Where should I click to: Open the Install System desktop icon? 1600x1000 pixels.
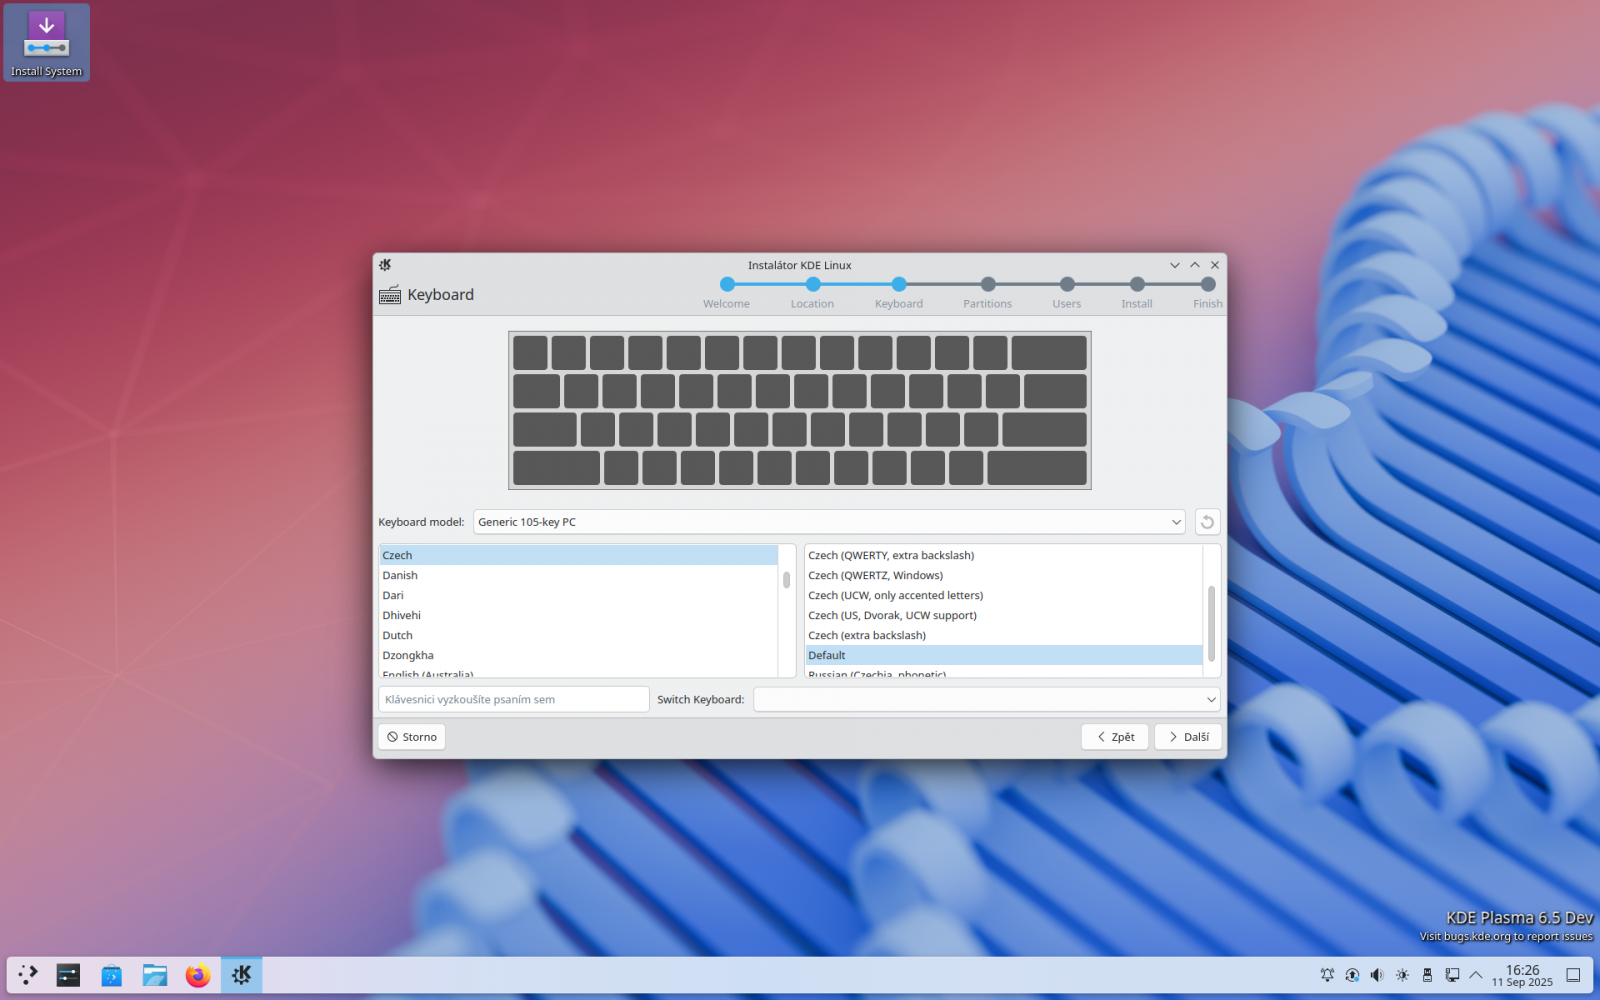pyautogui.click(x=46, y=43)
